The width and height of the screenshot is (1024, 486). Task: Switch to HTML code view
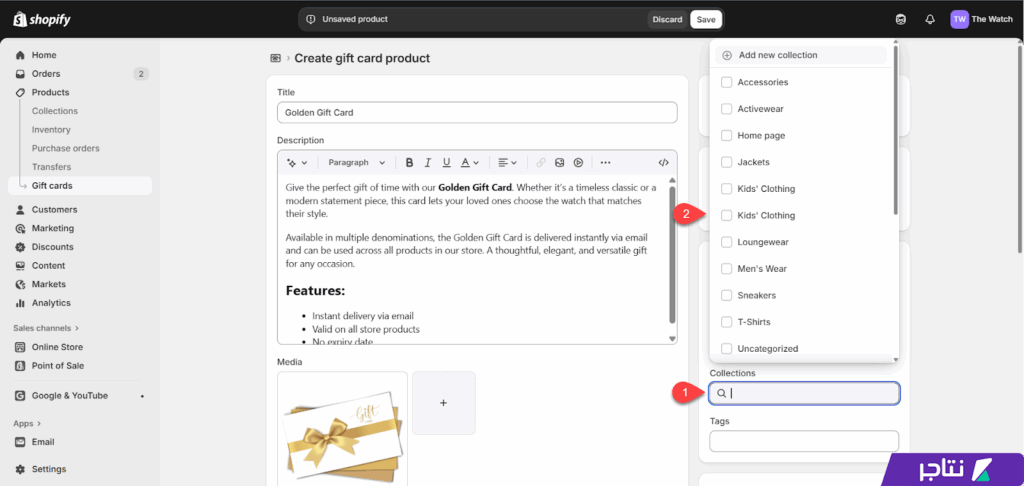pyautogui.click(x=664, y=163)
